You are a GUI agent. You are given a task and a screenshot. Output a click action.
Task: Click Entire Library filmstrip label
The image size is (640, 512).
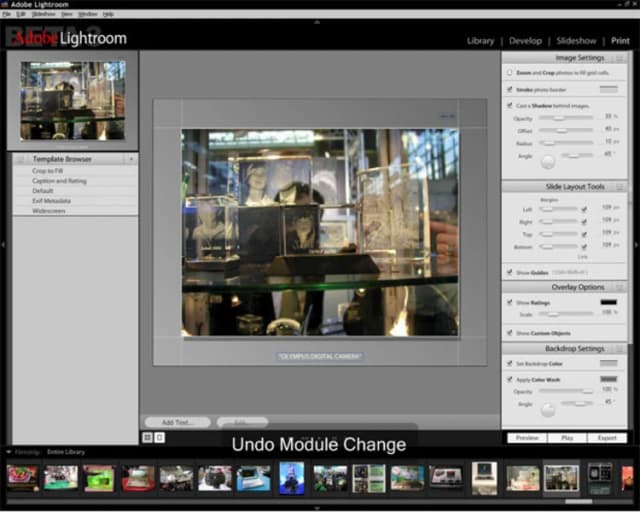coord(66,452)
